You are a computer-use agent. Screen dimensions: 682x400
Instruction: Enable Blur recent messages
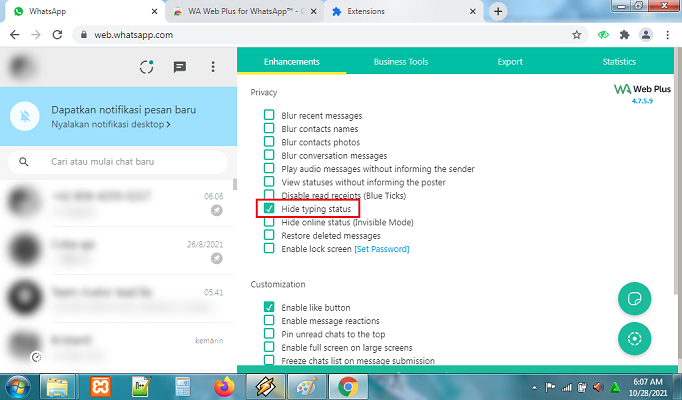click(269, 115)
